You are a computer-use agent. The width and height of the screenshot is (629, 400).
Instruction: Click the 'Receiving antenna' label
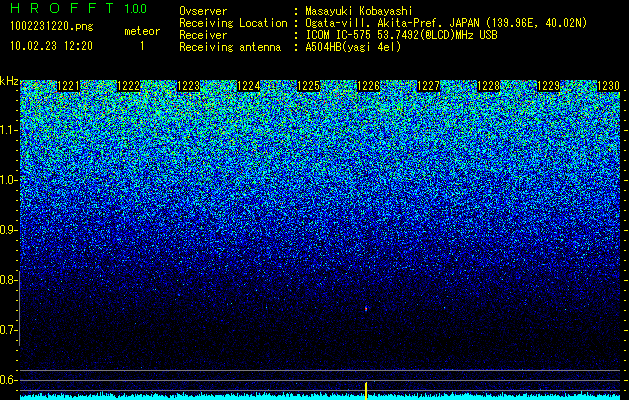pos(230,47)
